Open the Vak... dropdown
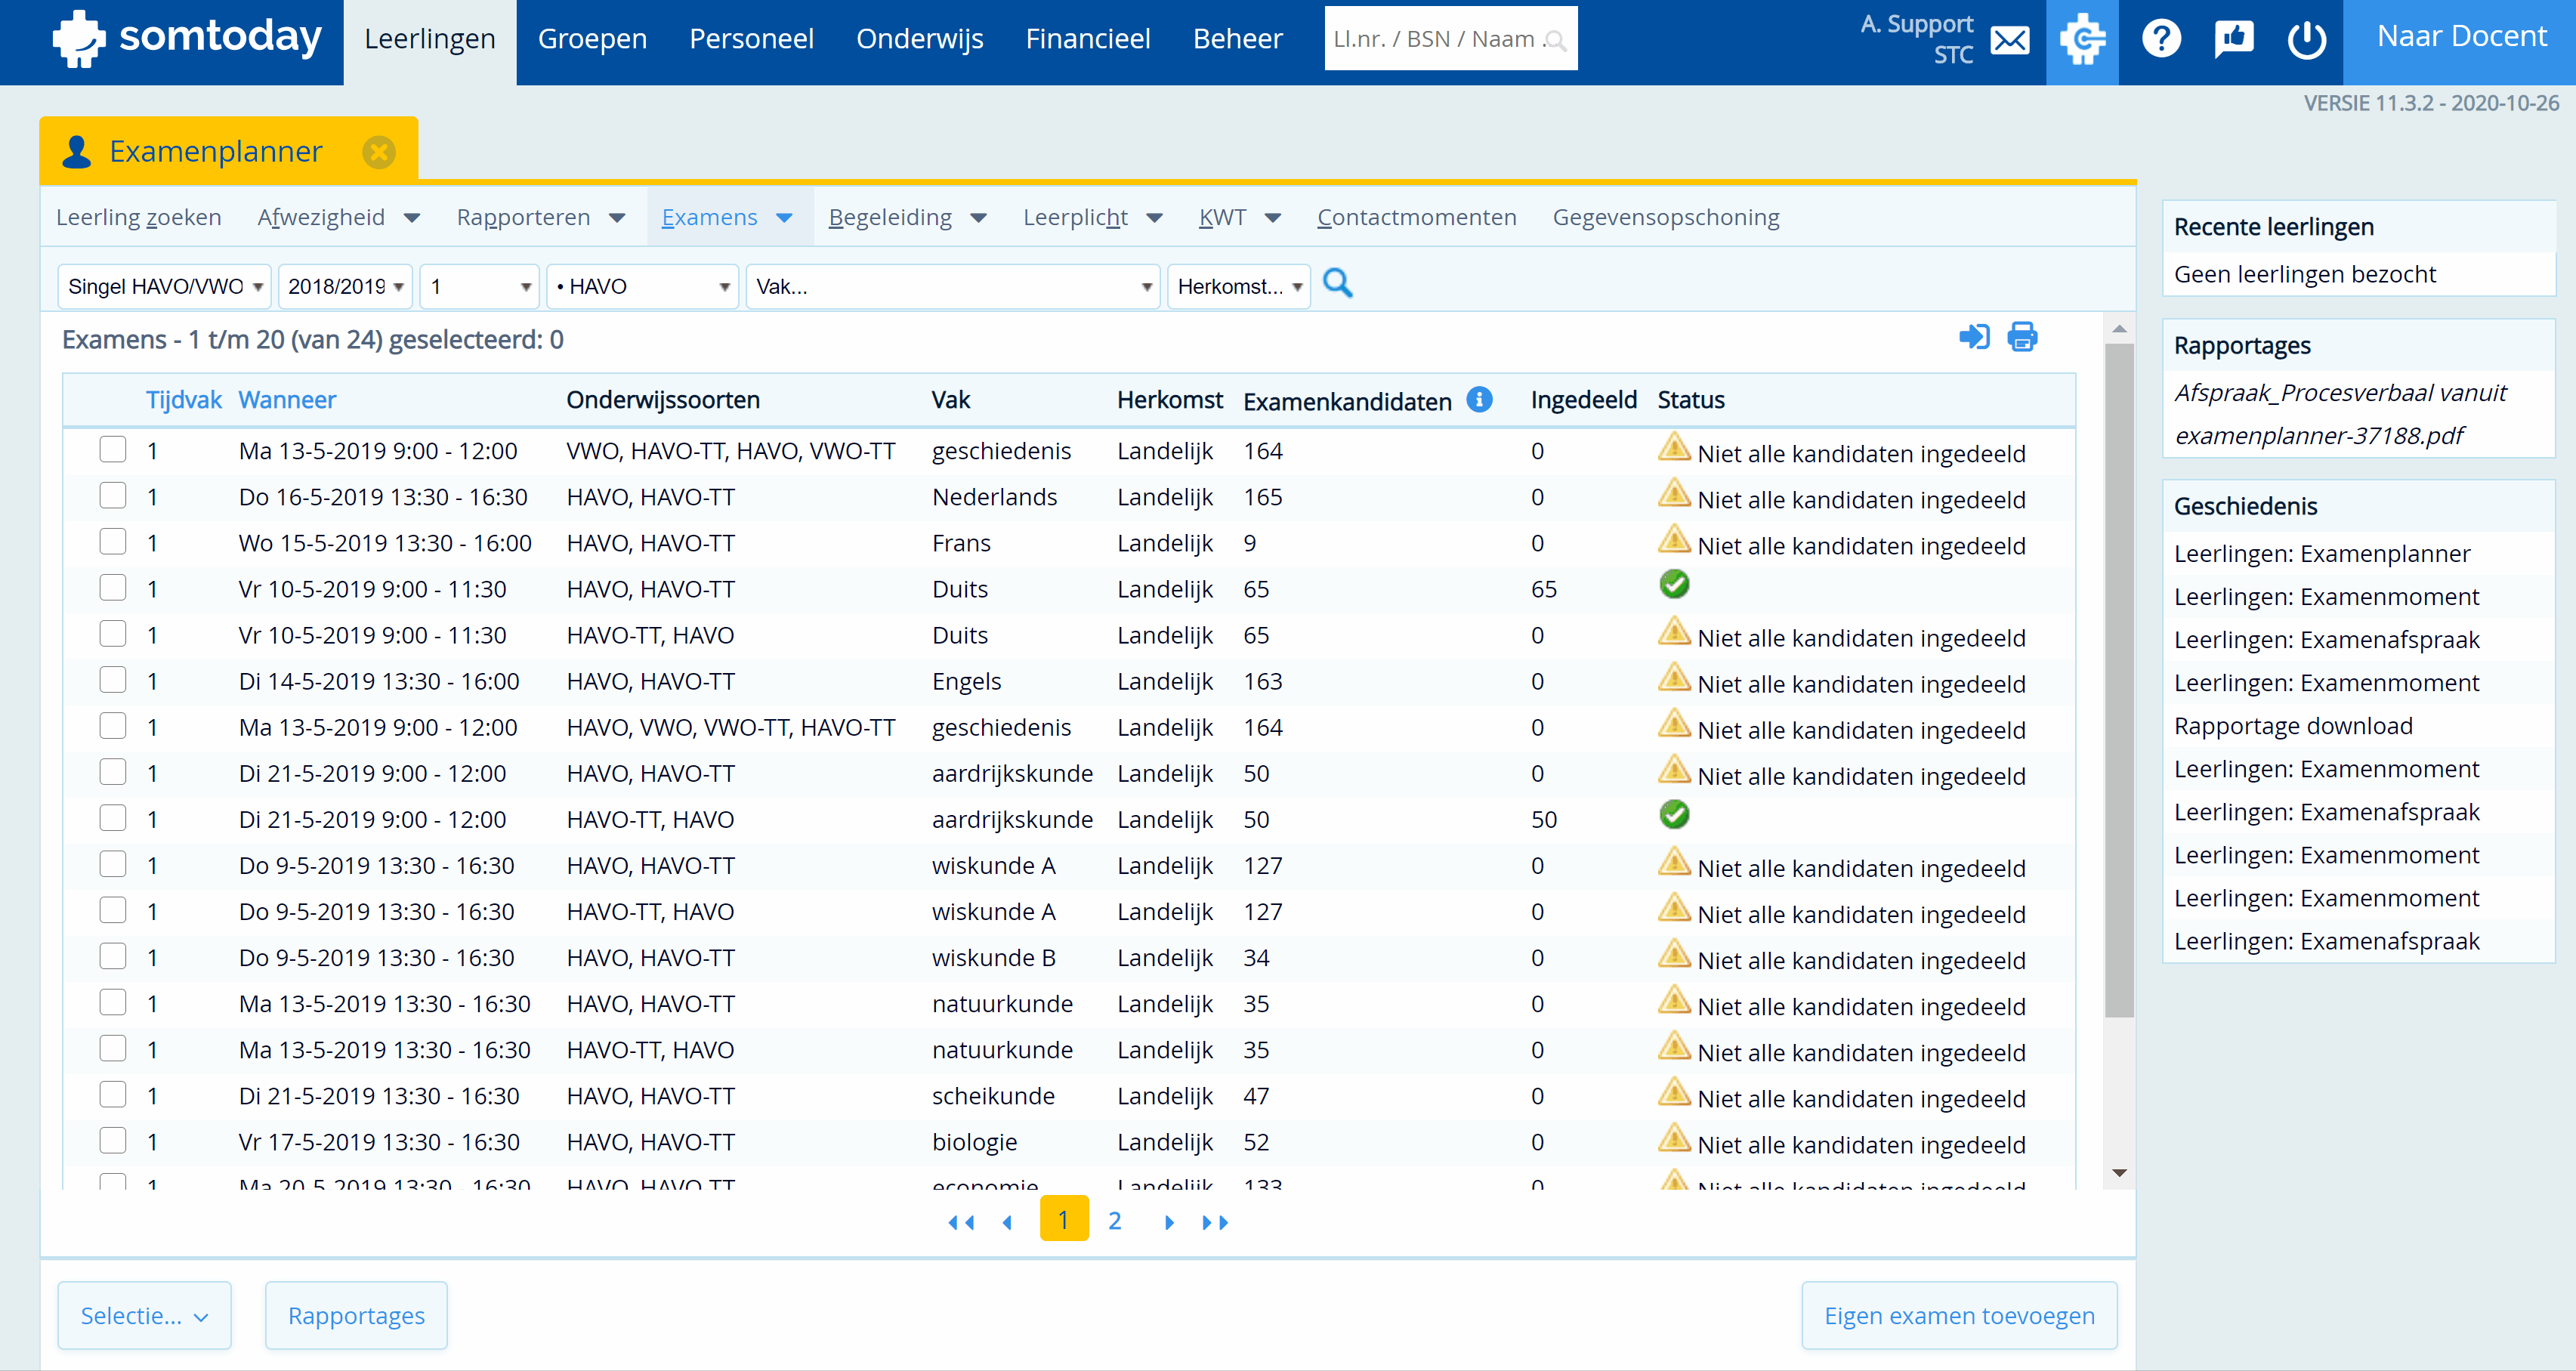 (953, 287)
